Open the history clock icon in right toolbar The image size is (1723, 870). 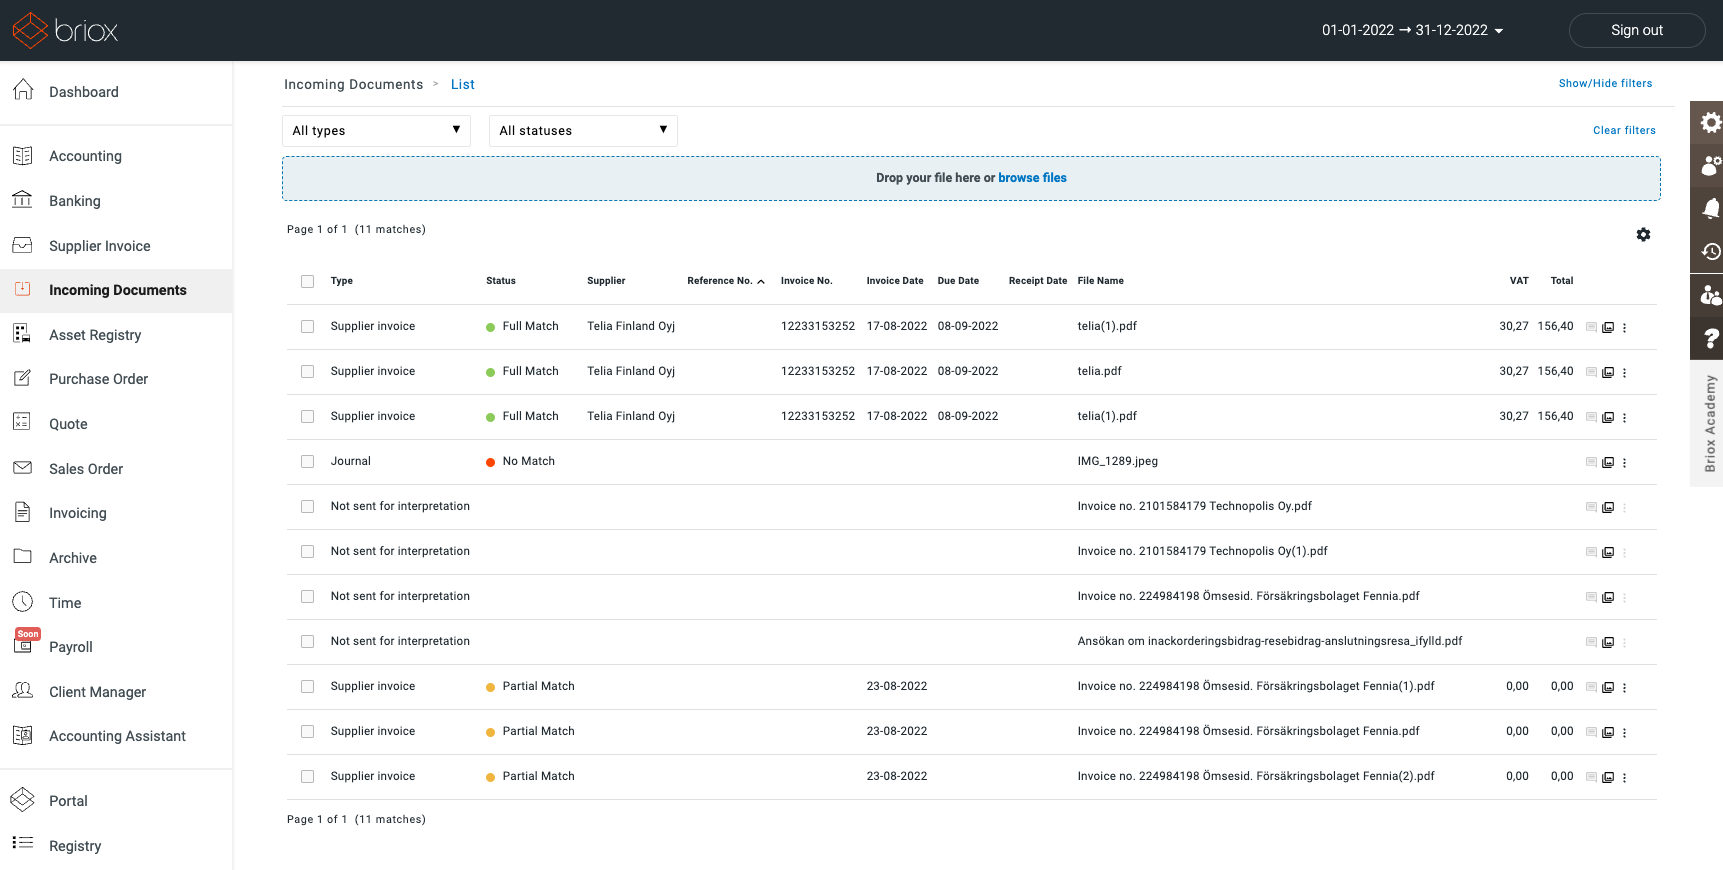tap(1710, 251)
